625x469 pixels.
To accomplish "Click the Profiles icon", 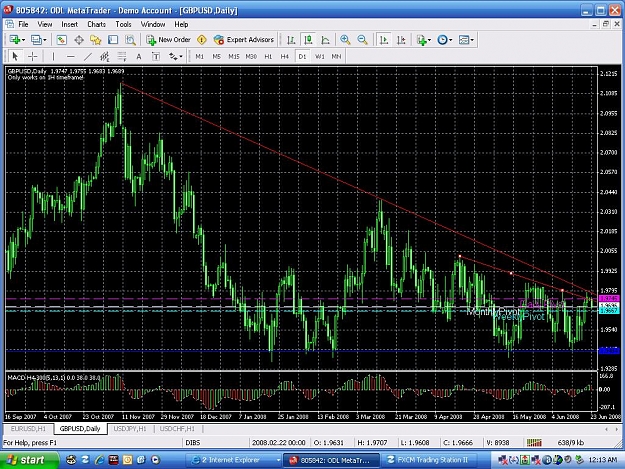I will [x=36, y=40].
